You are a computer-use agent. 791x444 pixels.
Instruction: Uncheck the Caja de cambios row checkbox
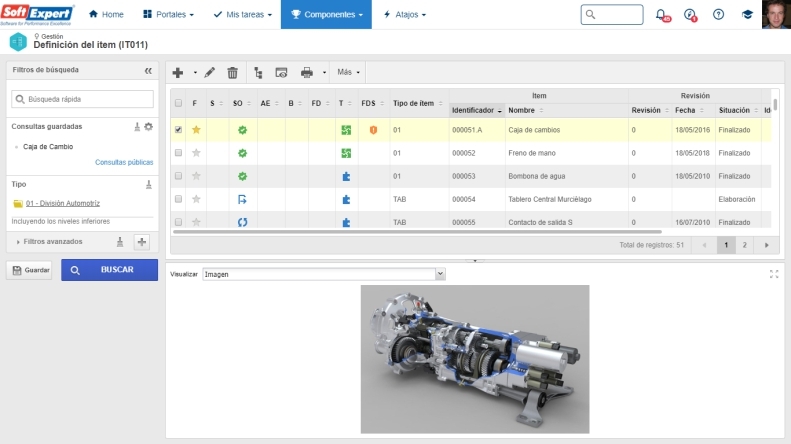pyautogui.click(x=178, y=130)
